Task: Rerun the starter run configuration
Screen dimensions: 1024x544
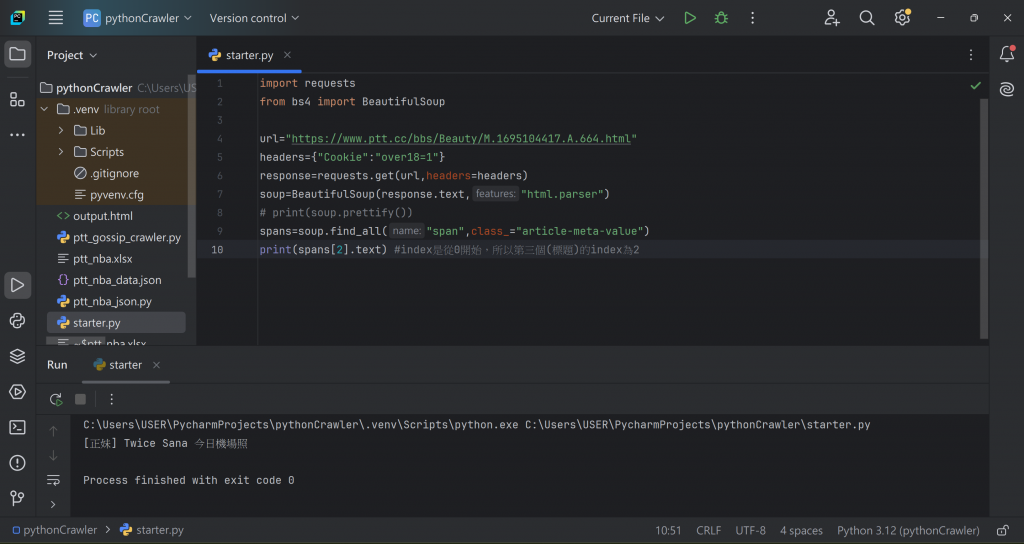Action: 56,399
